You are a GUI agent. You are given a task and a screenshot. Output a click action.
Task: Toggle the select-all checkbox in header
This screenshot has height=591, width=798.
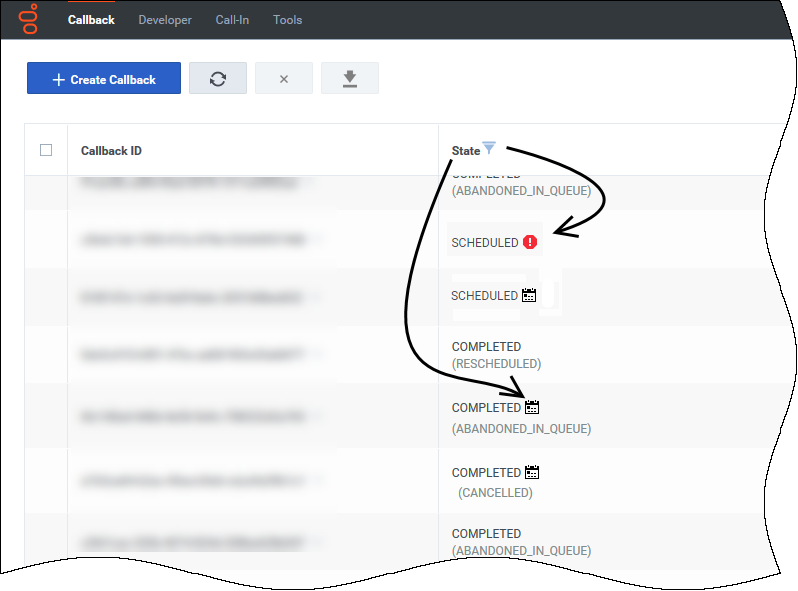coord(46,150)
